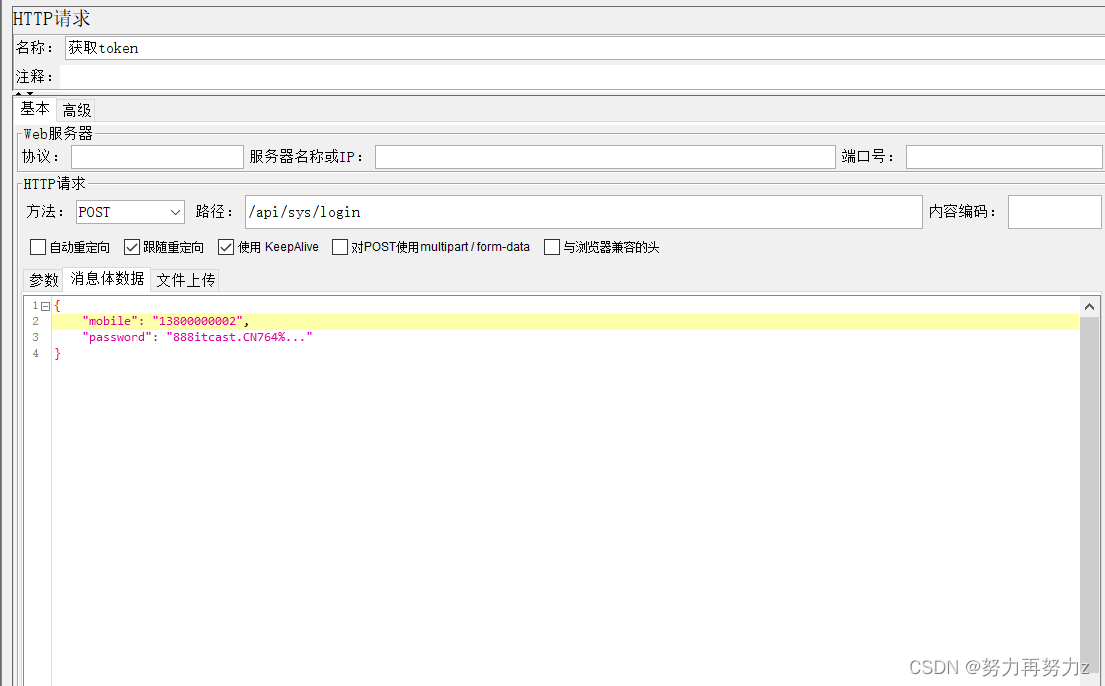1105x686 pixels.
Task: Disable the 使用KeepAlive option
Action: [226, 247]
